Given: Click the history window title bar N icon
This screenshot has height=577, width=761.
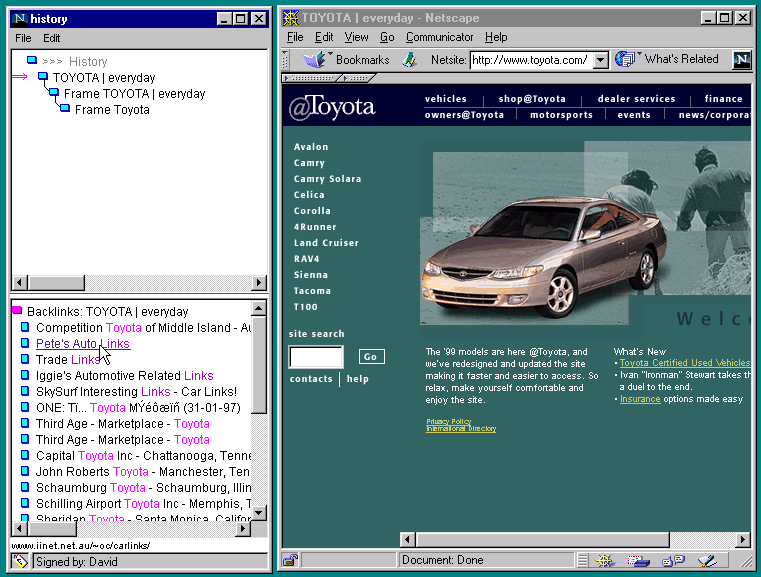Looking at the screenshot, I should pos(20,19).
